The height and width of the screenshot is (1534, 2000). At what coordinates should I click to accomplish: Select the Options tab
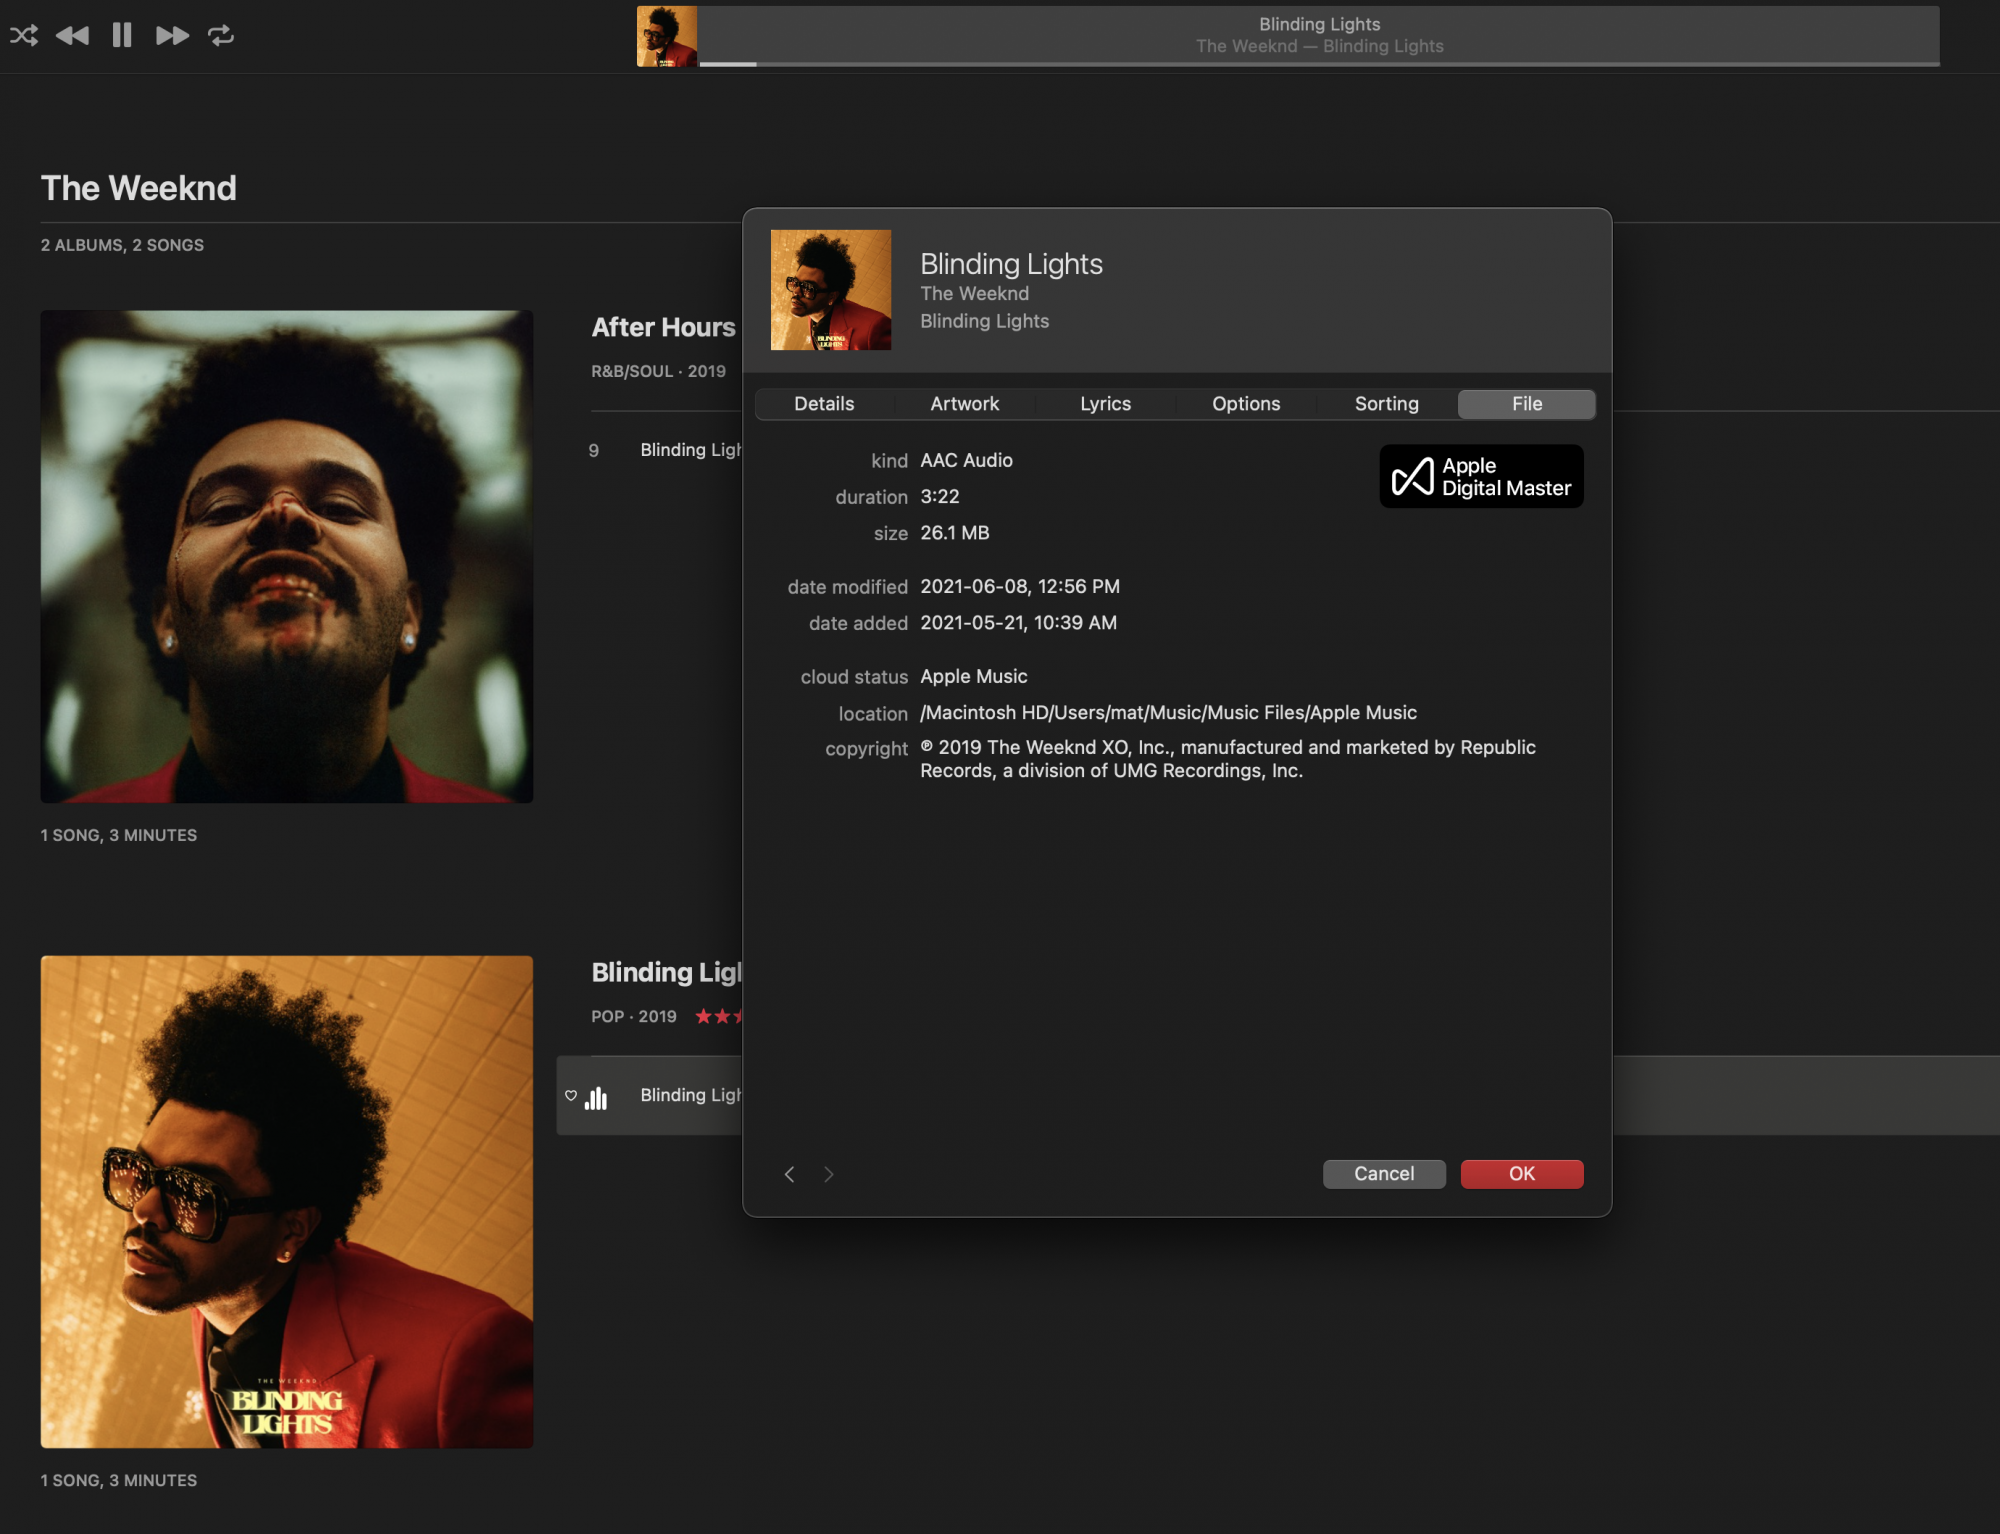point(1244,404)
